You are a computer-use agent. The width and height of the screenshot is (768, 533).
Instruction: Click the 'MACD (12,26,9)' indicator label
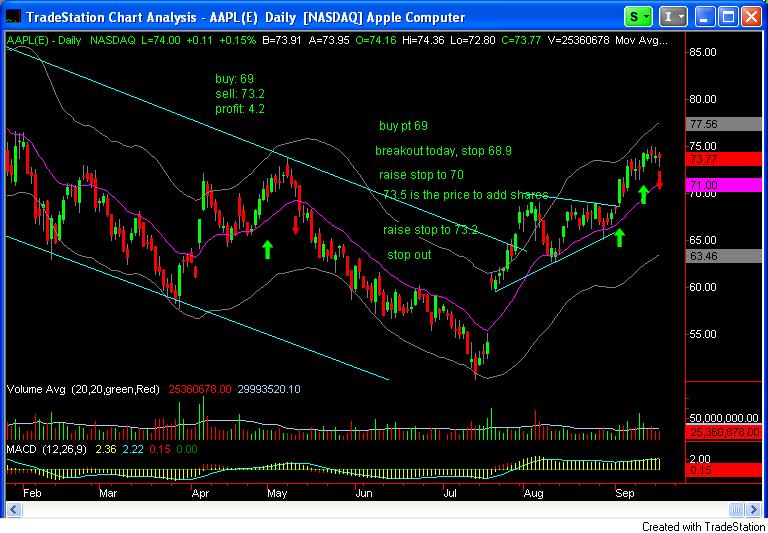(47, 449)
